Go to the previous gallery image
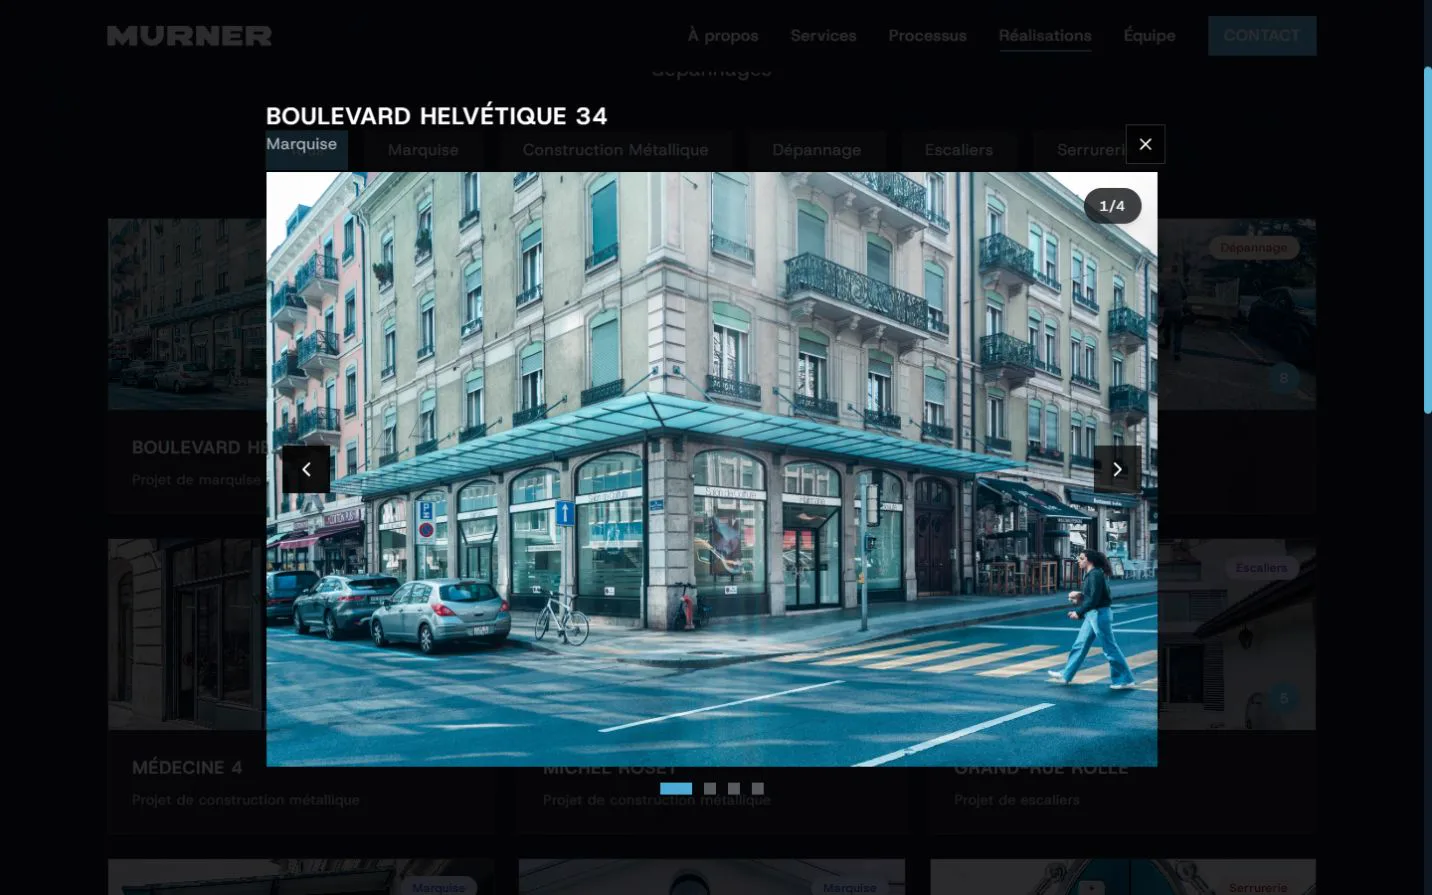1432x895 pixels. pyautogui.click(x=306, y=469)
